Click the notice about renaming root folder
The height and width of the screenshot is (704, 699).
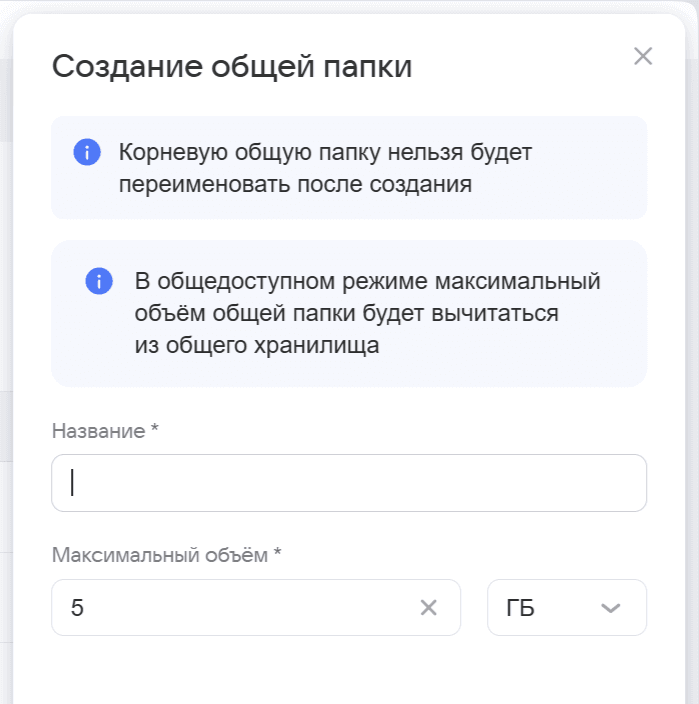(x=349, y=168)
